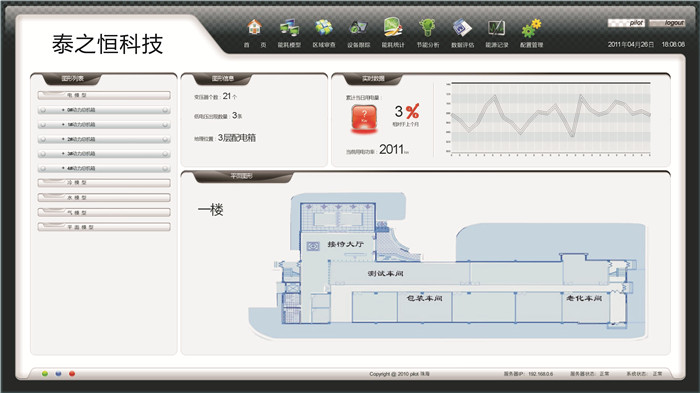Click 接待大厅 room on floor plan
This screenshot has height=393, width=700.
(x=345, y=244)
